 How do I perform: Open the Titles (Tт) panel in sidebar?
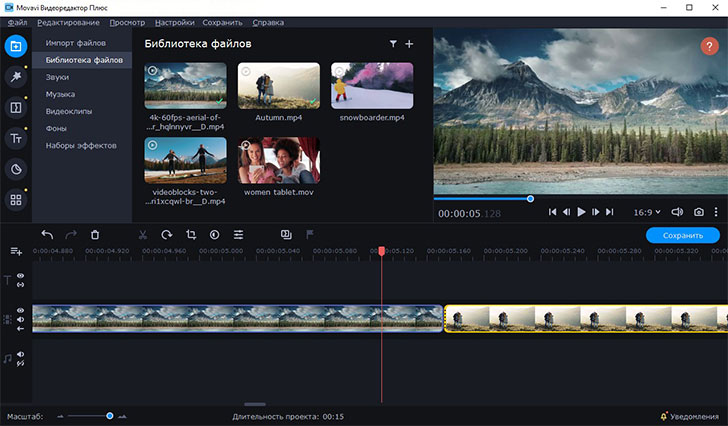(x=16, y=138)
